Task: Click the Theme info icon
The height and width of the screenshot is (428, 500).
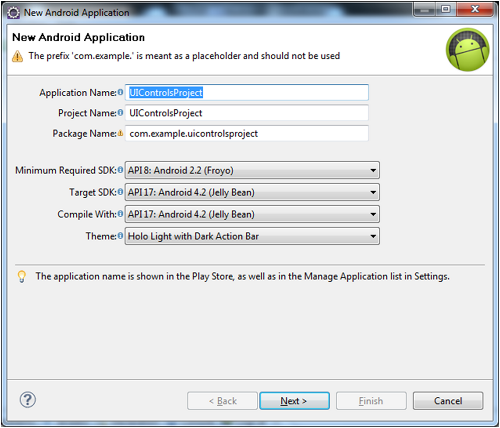Action: pyautogui.click(x=120, y=236)
